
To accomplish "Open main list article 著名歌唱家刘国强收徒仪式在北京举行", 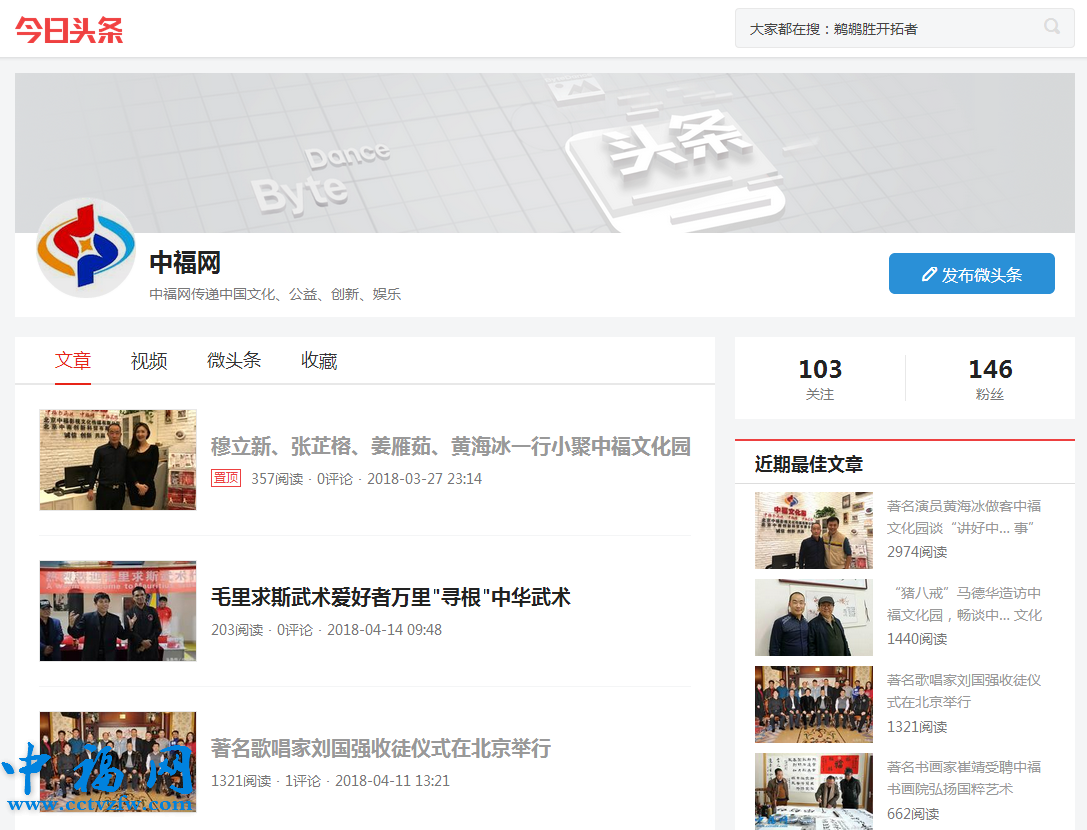I will coord(381,748).
